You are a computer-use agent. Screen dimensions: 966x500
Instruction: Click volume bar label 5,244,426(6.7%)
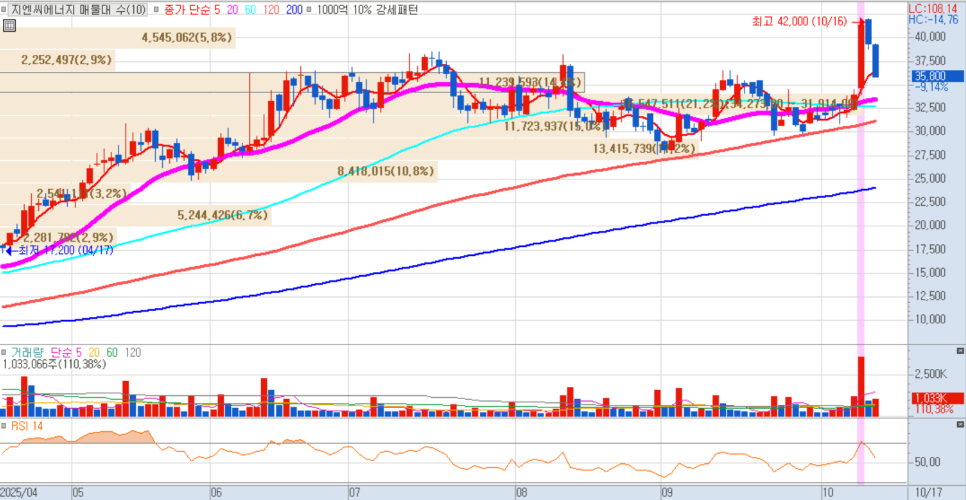[223, 215]
